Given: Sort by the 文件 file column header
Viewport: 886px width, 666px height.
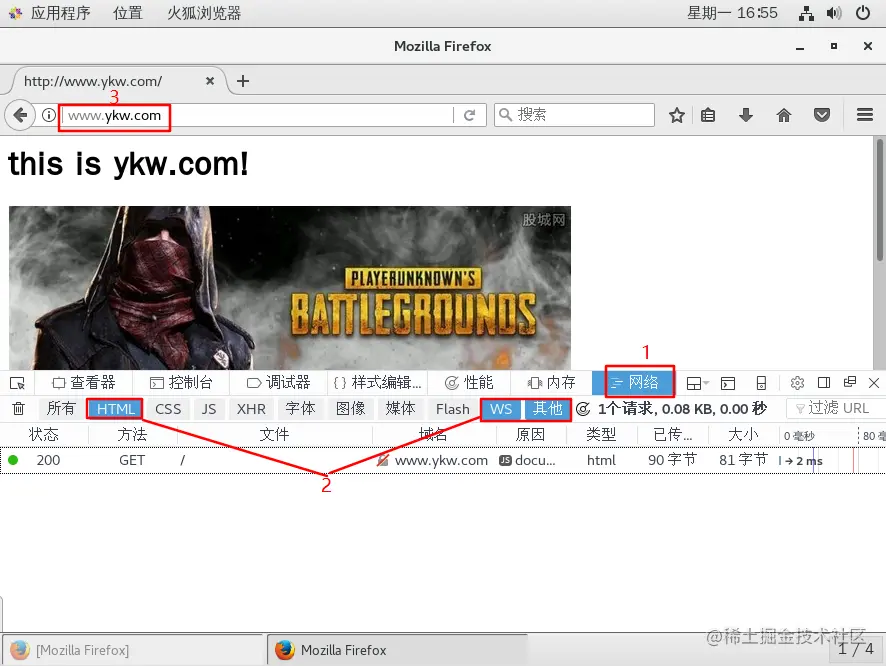Looking at the screenshot, I should point(274,434).
